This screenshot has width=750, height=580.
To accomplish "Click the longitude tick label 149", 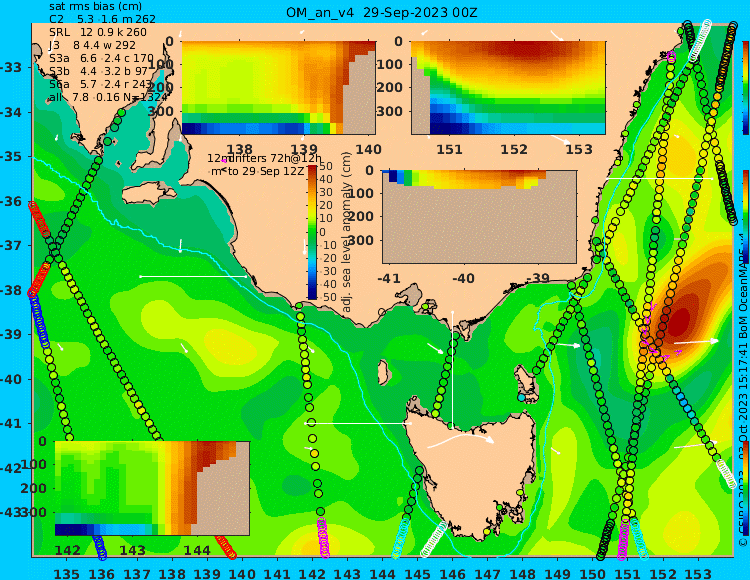I will pos(558,573).
